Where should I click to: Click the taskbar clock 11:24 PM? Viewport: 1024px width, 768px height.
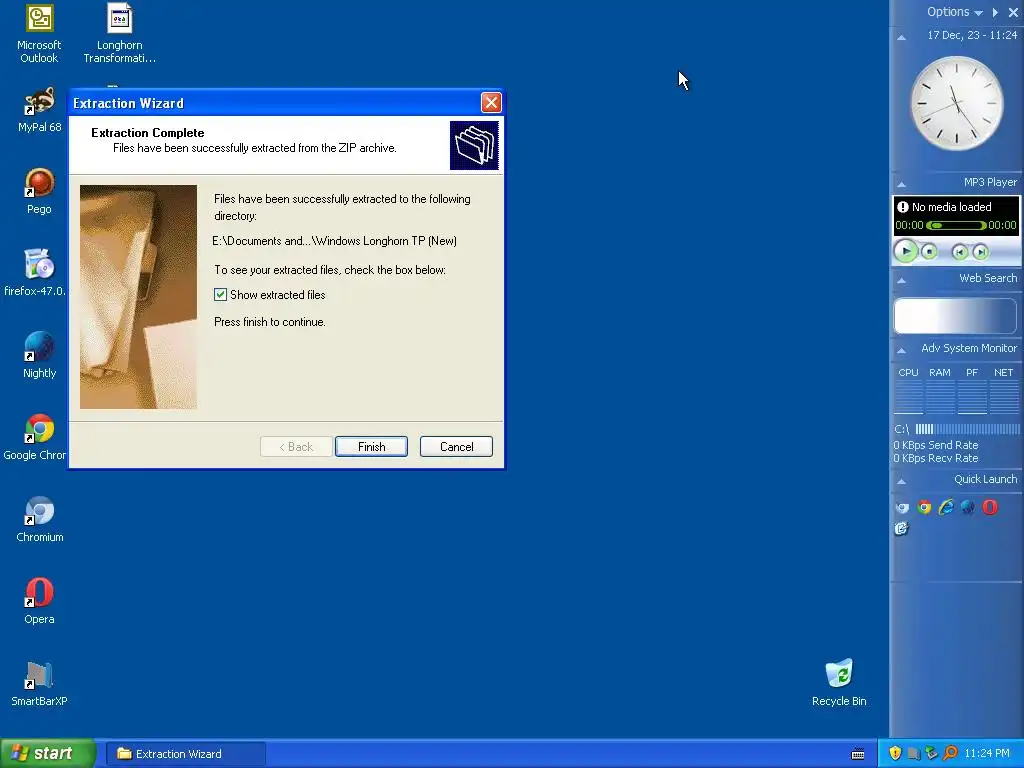click(x=987, y=754)
